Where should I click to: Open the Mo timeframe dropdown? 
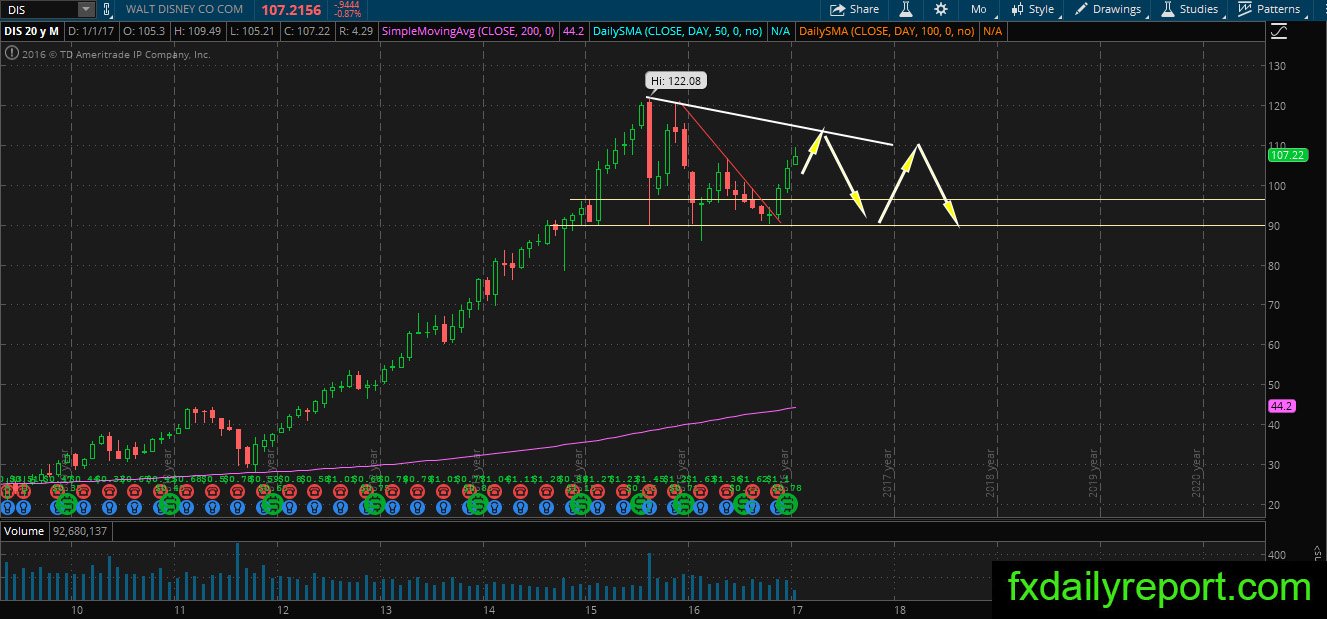coord(978,9)
